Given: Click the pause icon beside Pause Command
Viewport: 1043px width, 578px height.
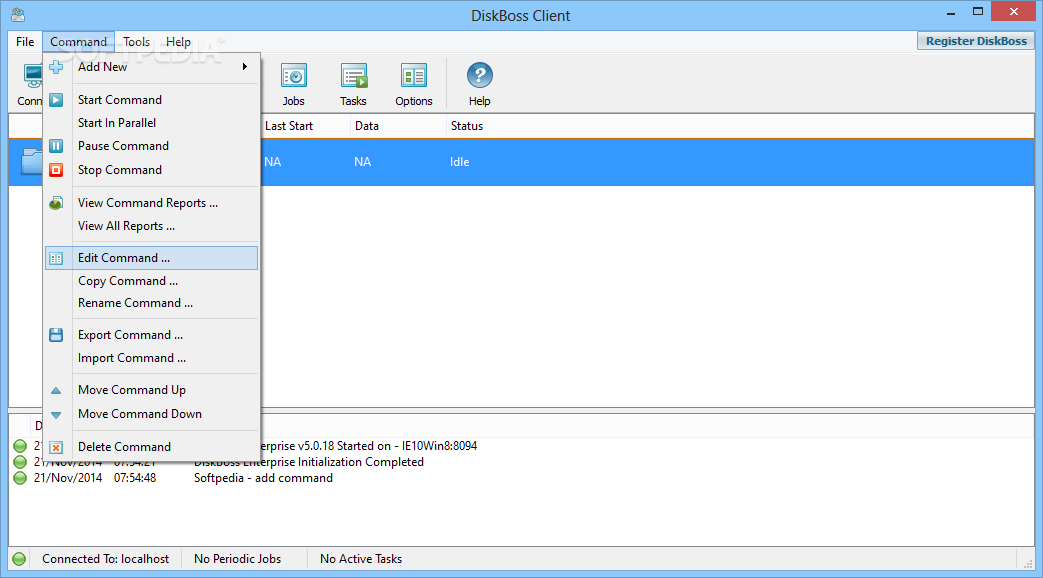Looking at the screenshot, I should point(57,146).
